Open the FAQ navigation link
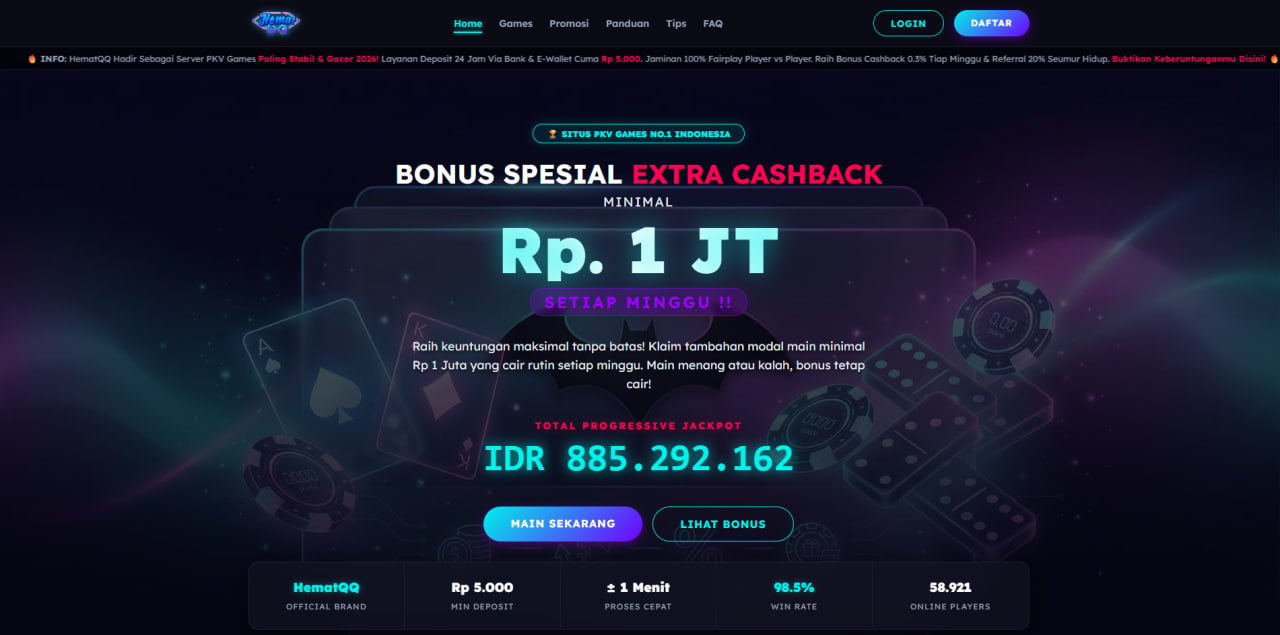The height and width of the screenshot is (635, 1280). pyautogui.click(x=713, y=23)
